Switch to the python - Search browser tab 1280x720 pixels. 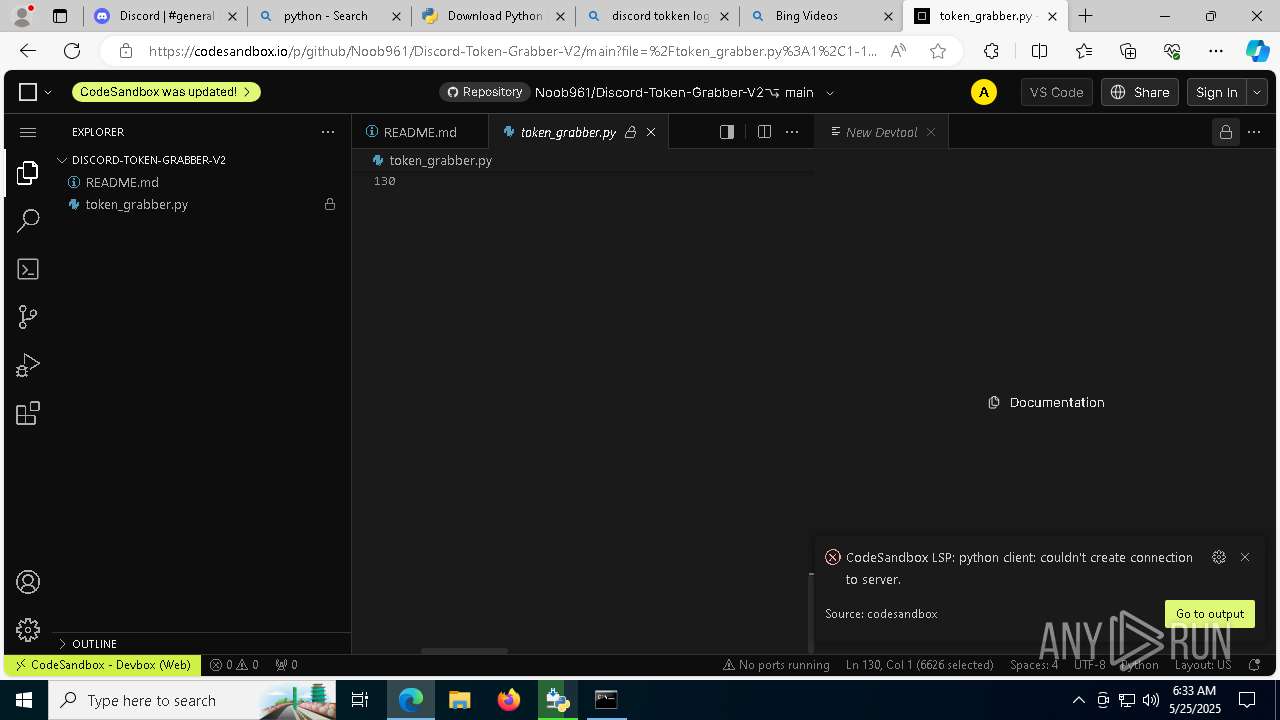[x=329, y=16]
